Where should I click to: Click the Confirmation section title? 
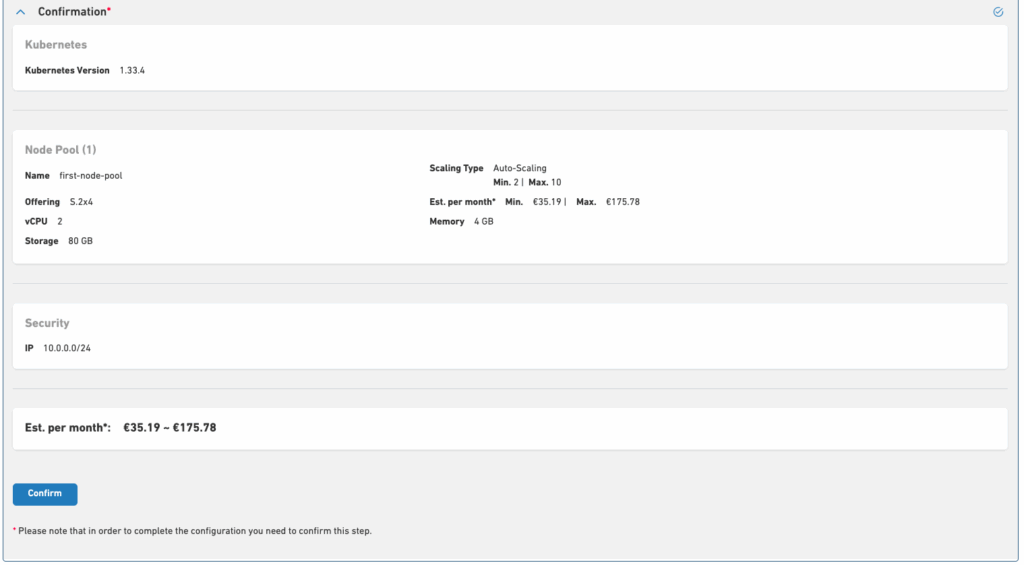pos(73,12)
